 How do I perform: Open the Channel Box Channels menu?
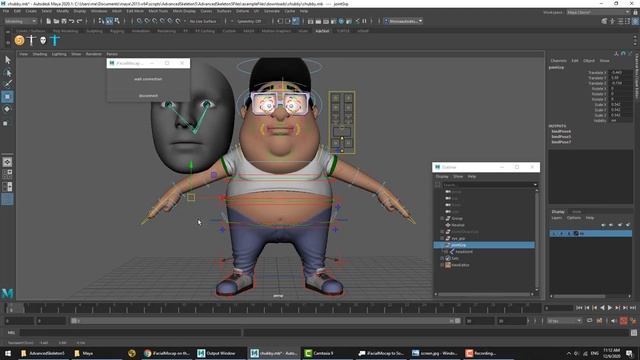[558, 60]
